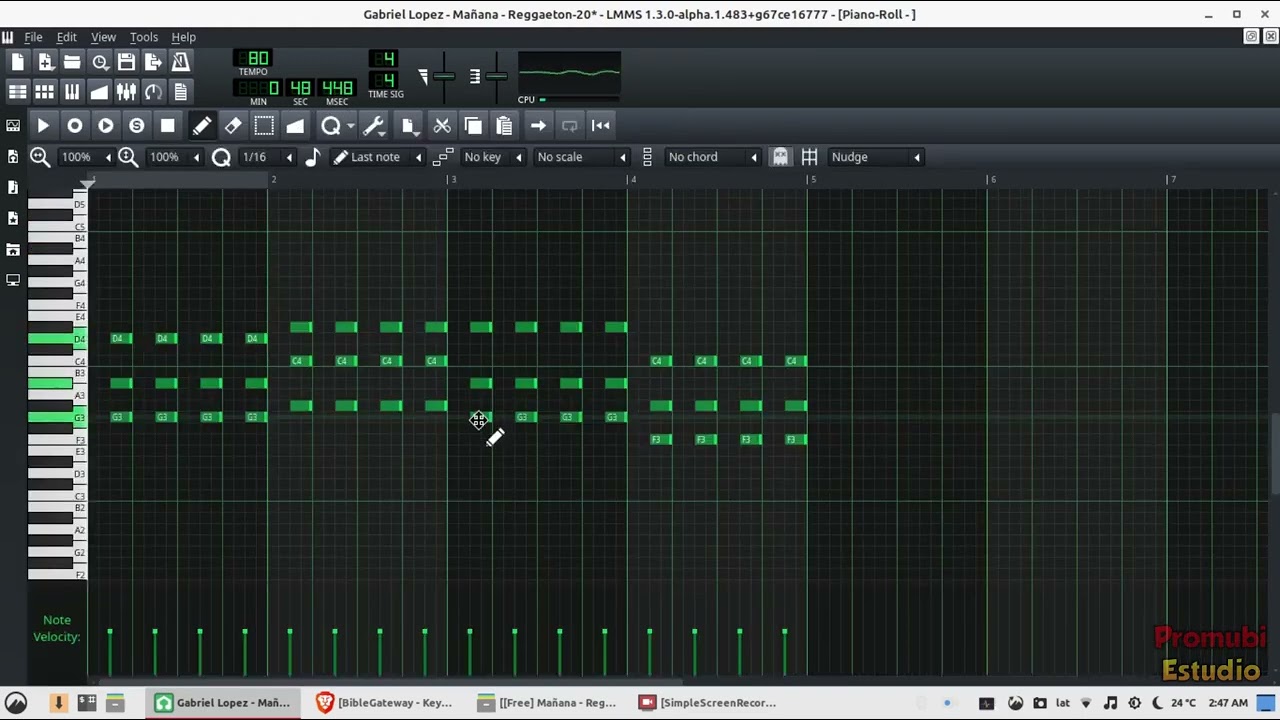
Task: Click the export project icon
Action: tap(153, 62)
